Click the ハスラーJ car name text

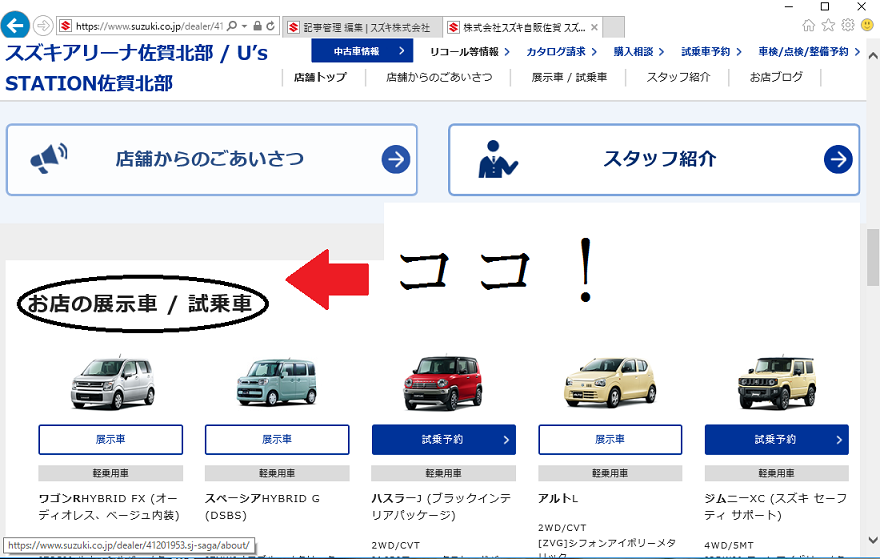point(441,506)
